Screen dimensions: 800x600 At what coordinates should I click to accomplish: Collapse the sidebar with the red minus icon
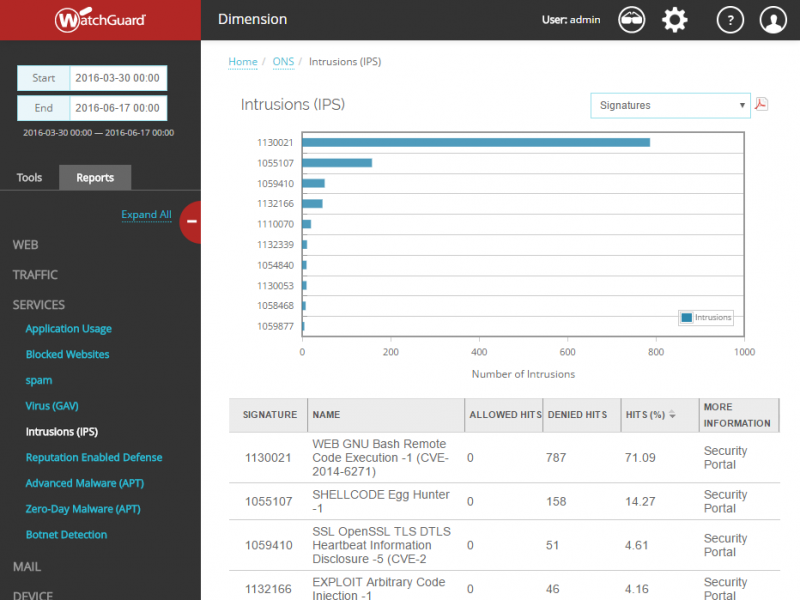[x=191, y=222]
